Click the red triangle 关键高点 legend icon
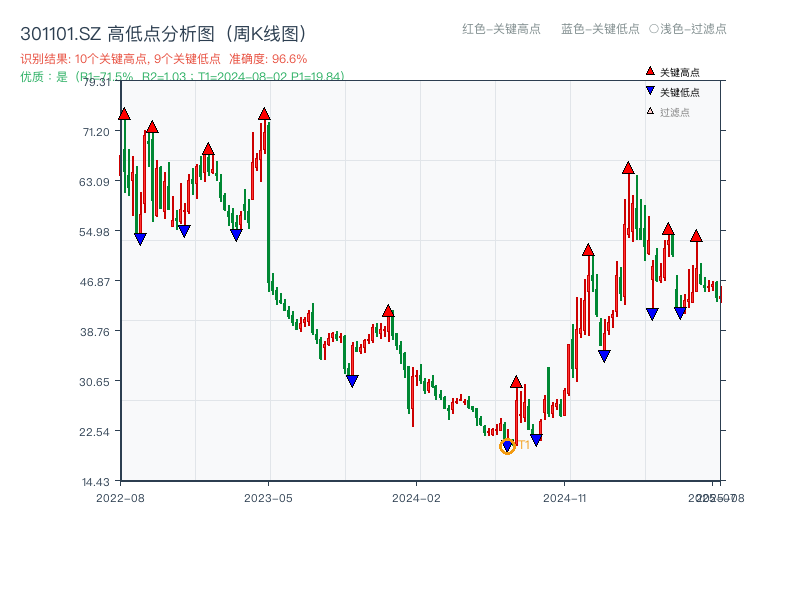800x600 pixels. pyautogui.click(x=650, y=71)
